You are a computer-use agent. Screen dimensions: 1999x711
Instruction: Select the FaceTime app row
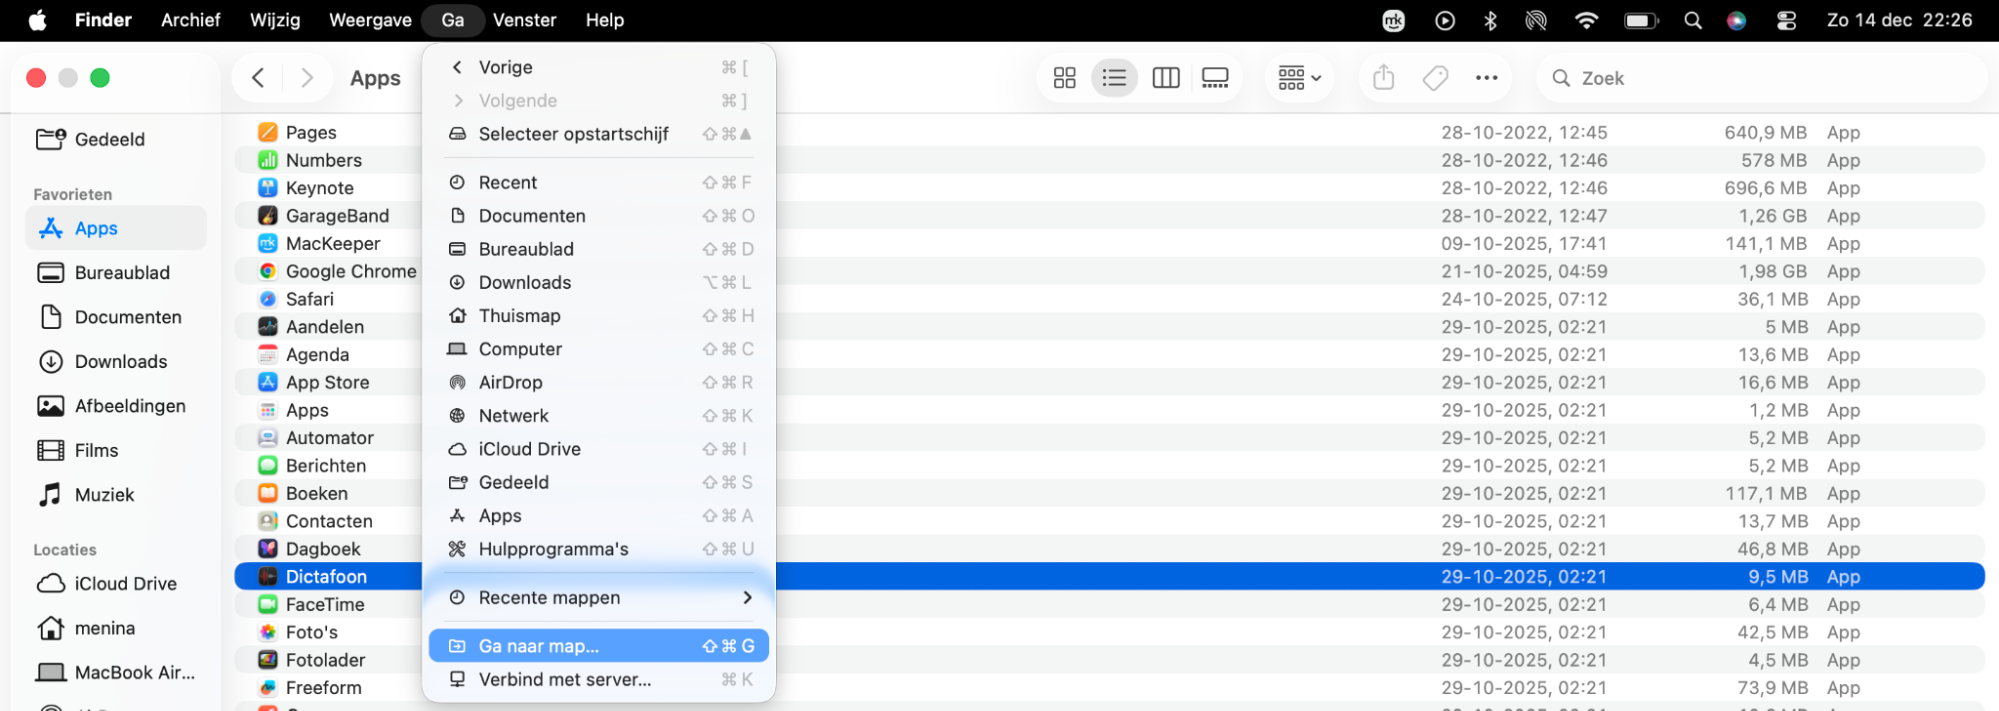[x=325, y=605]
